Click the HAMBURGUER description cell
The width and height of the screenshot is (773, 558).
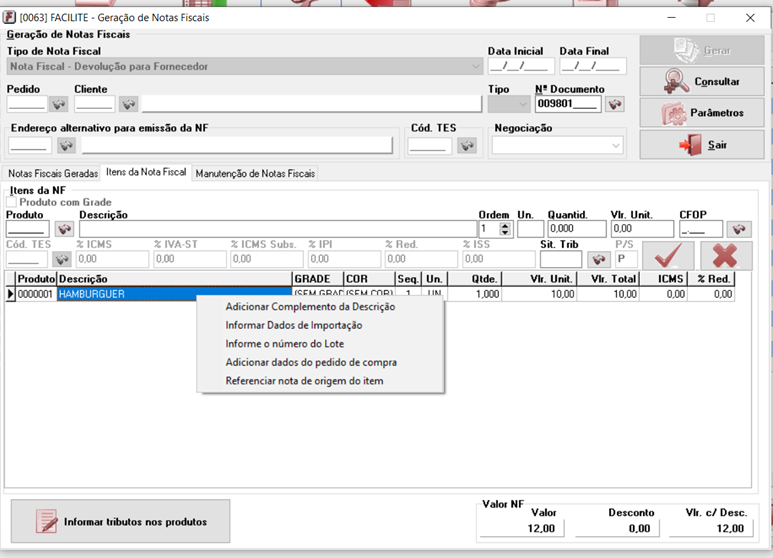pyautogui.click(x=175, y=294)
